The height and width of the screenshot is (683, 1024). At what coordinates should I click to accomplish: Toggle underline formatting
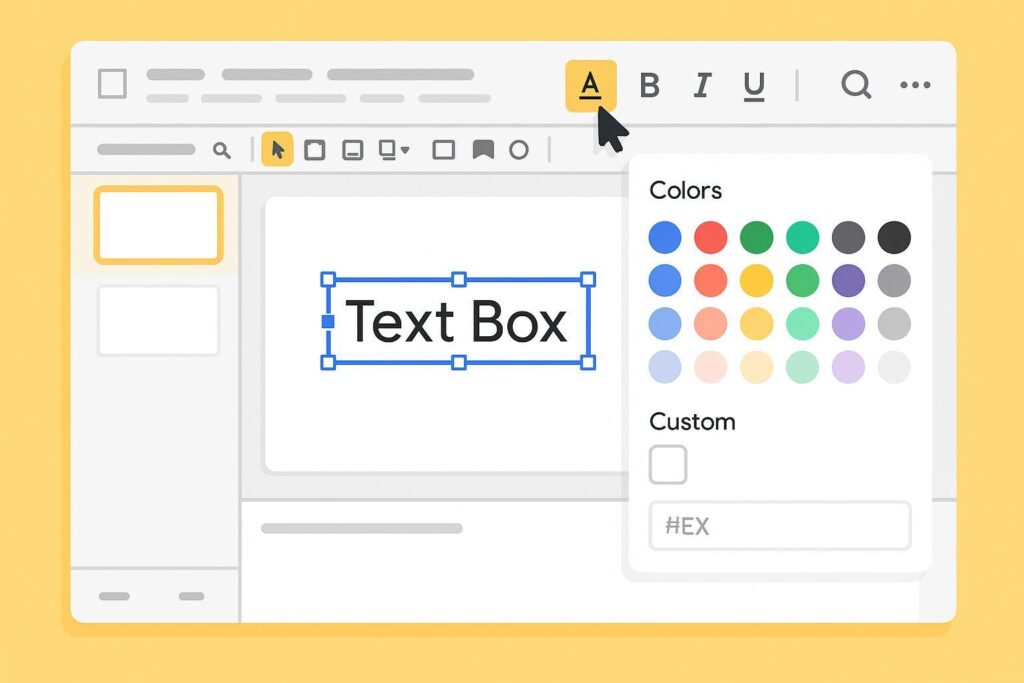point(754,87)
